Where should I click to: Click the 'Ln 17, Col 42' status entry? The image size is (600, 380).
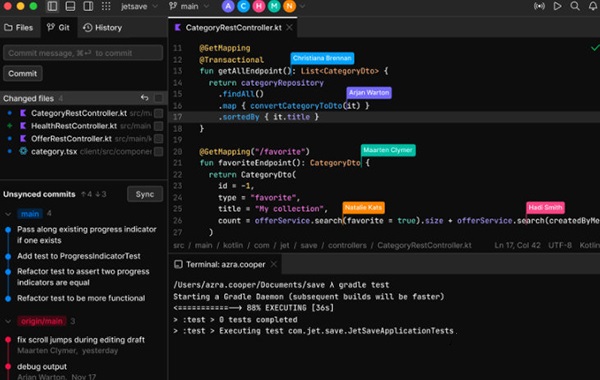point(517,245)
